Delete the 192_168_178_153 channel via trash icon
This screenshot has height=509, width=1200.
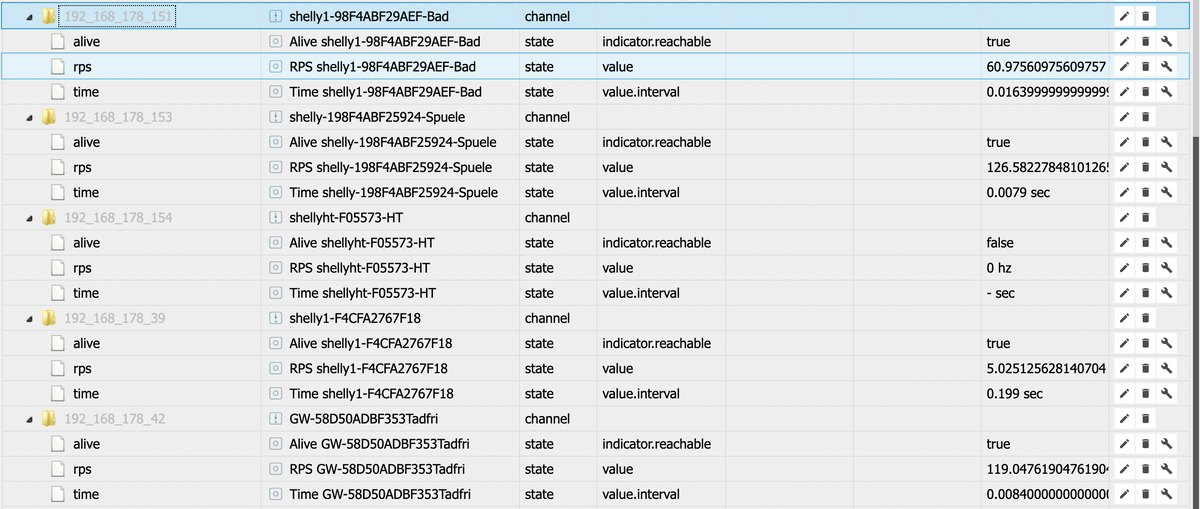(1146, 117)
